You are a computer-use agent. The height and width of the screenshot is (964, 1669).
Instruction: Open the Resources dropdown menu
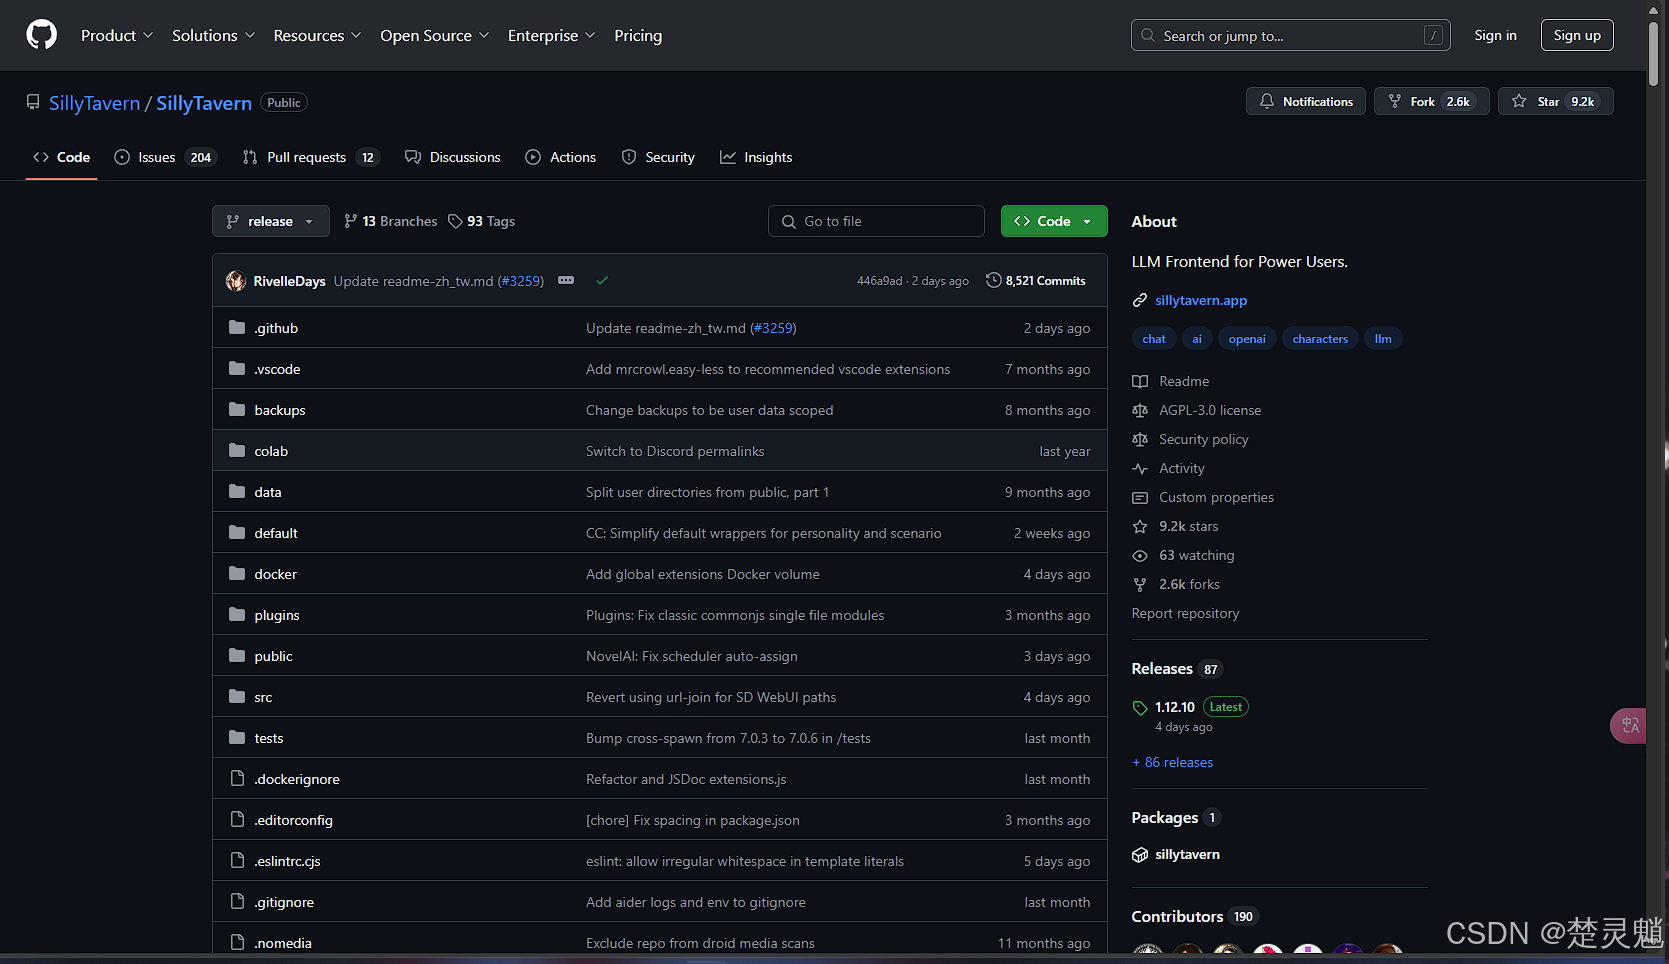click(317, 36)
